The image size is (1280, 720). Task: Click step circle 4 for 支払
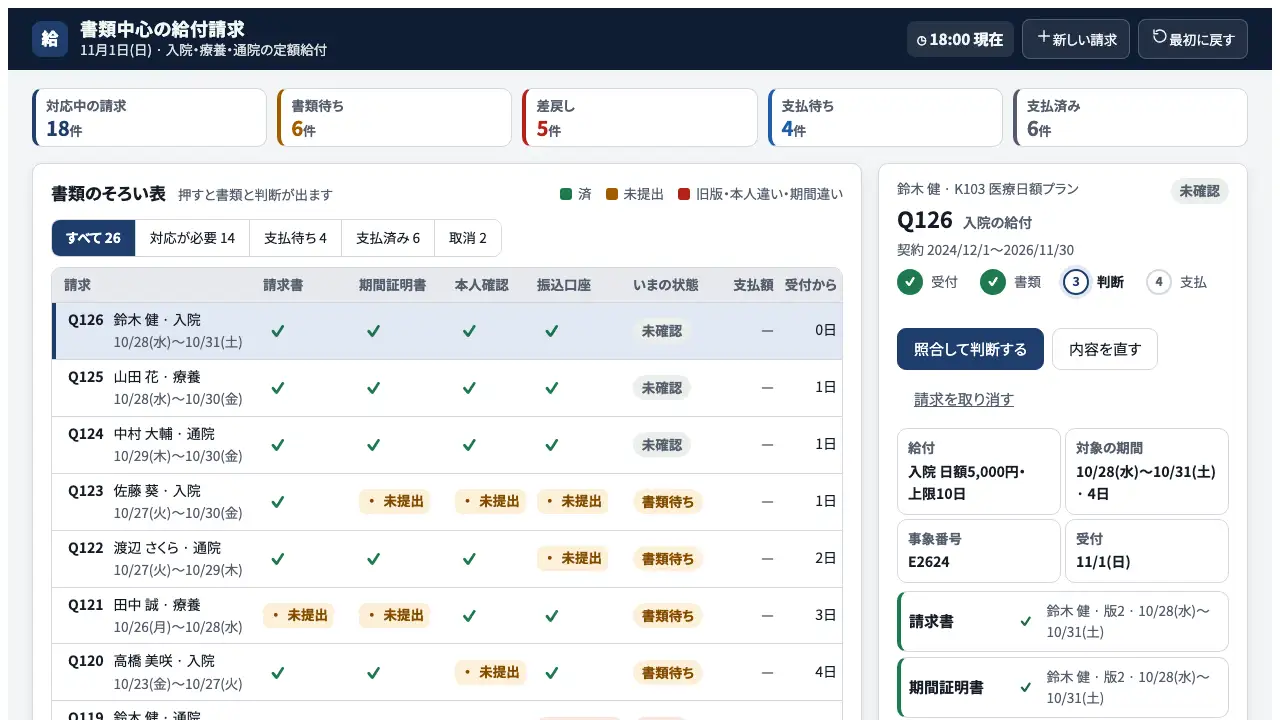click(x=1159, y=282)
